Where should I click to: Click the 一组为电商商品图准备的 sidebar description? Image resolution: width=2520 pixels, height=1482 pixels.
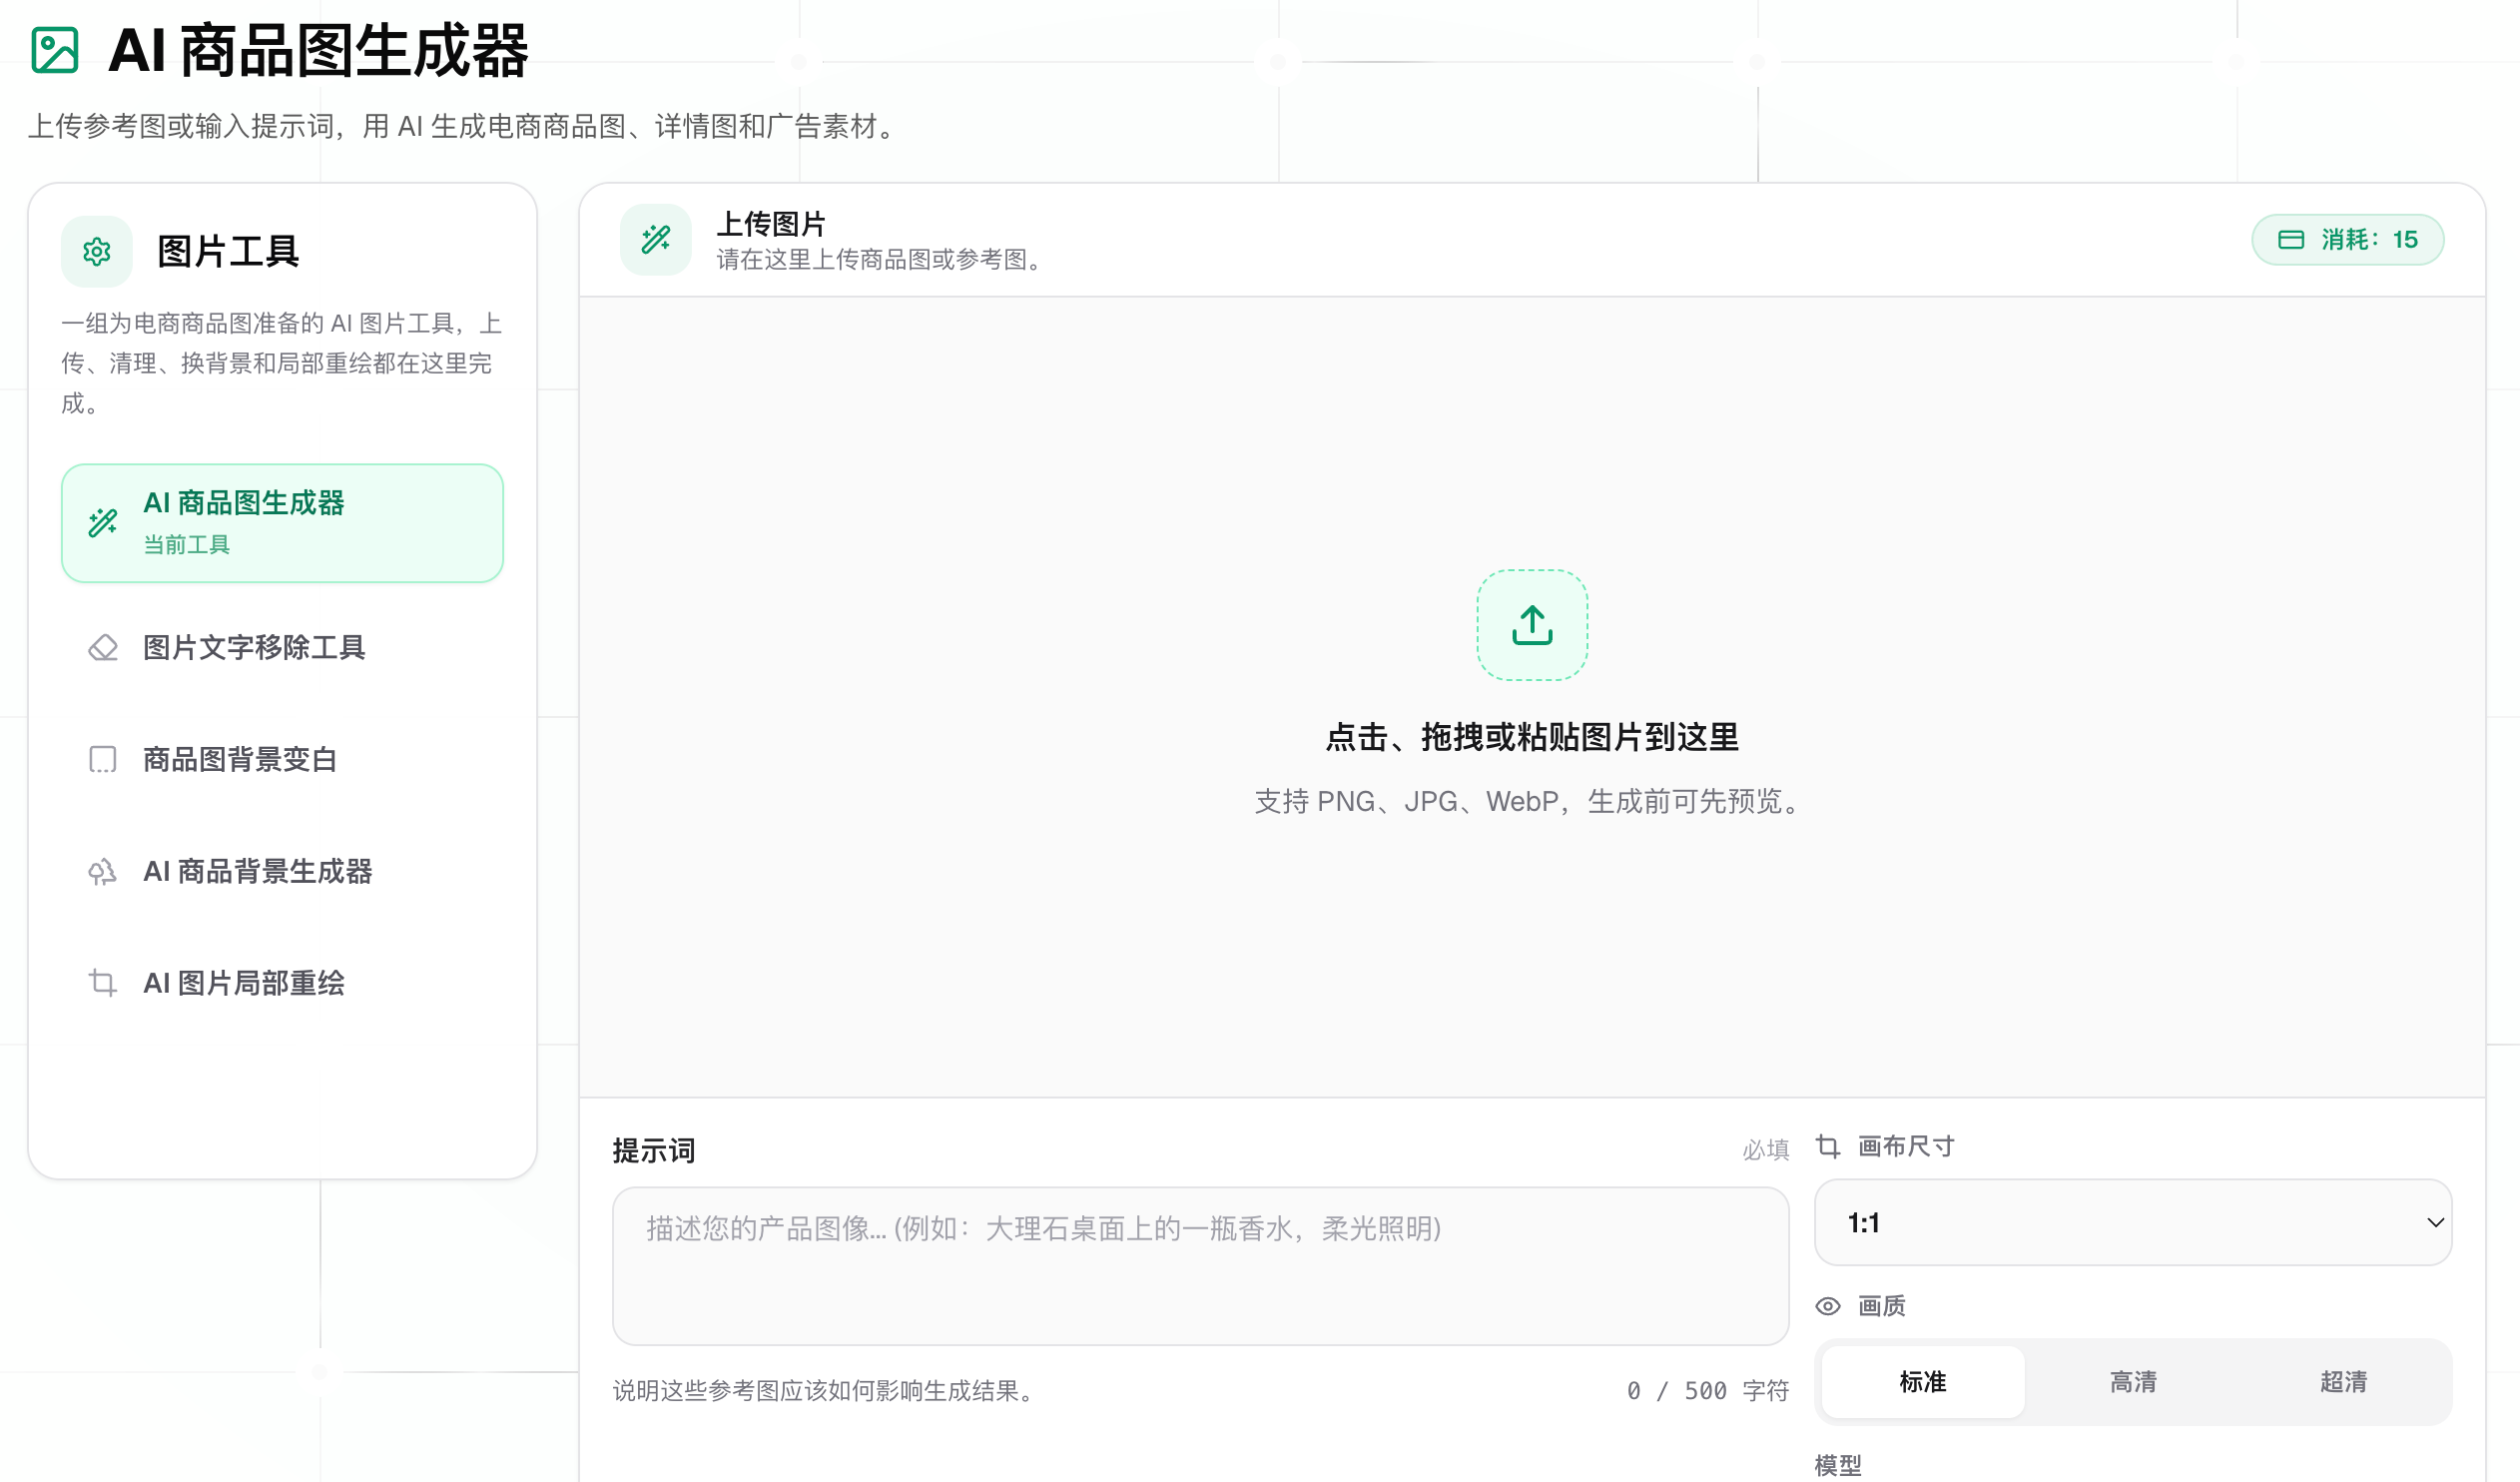pos(282,363)
